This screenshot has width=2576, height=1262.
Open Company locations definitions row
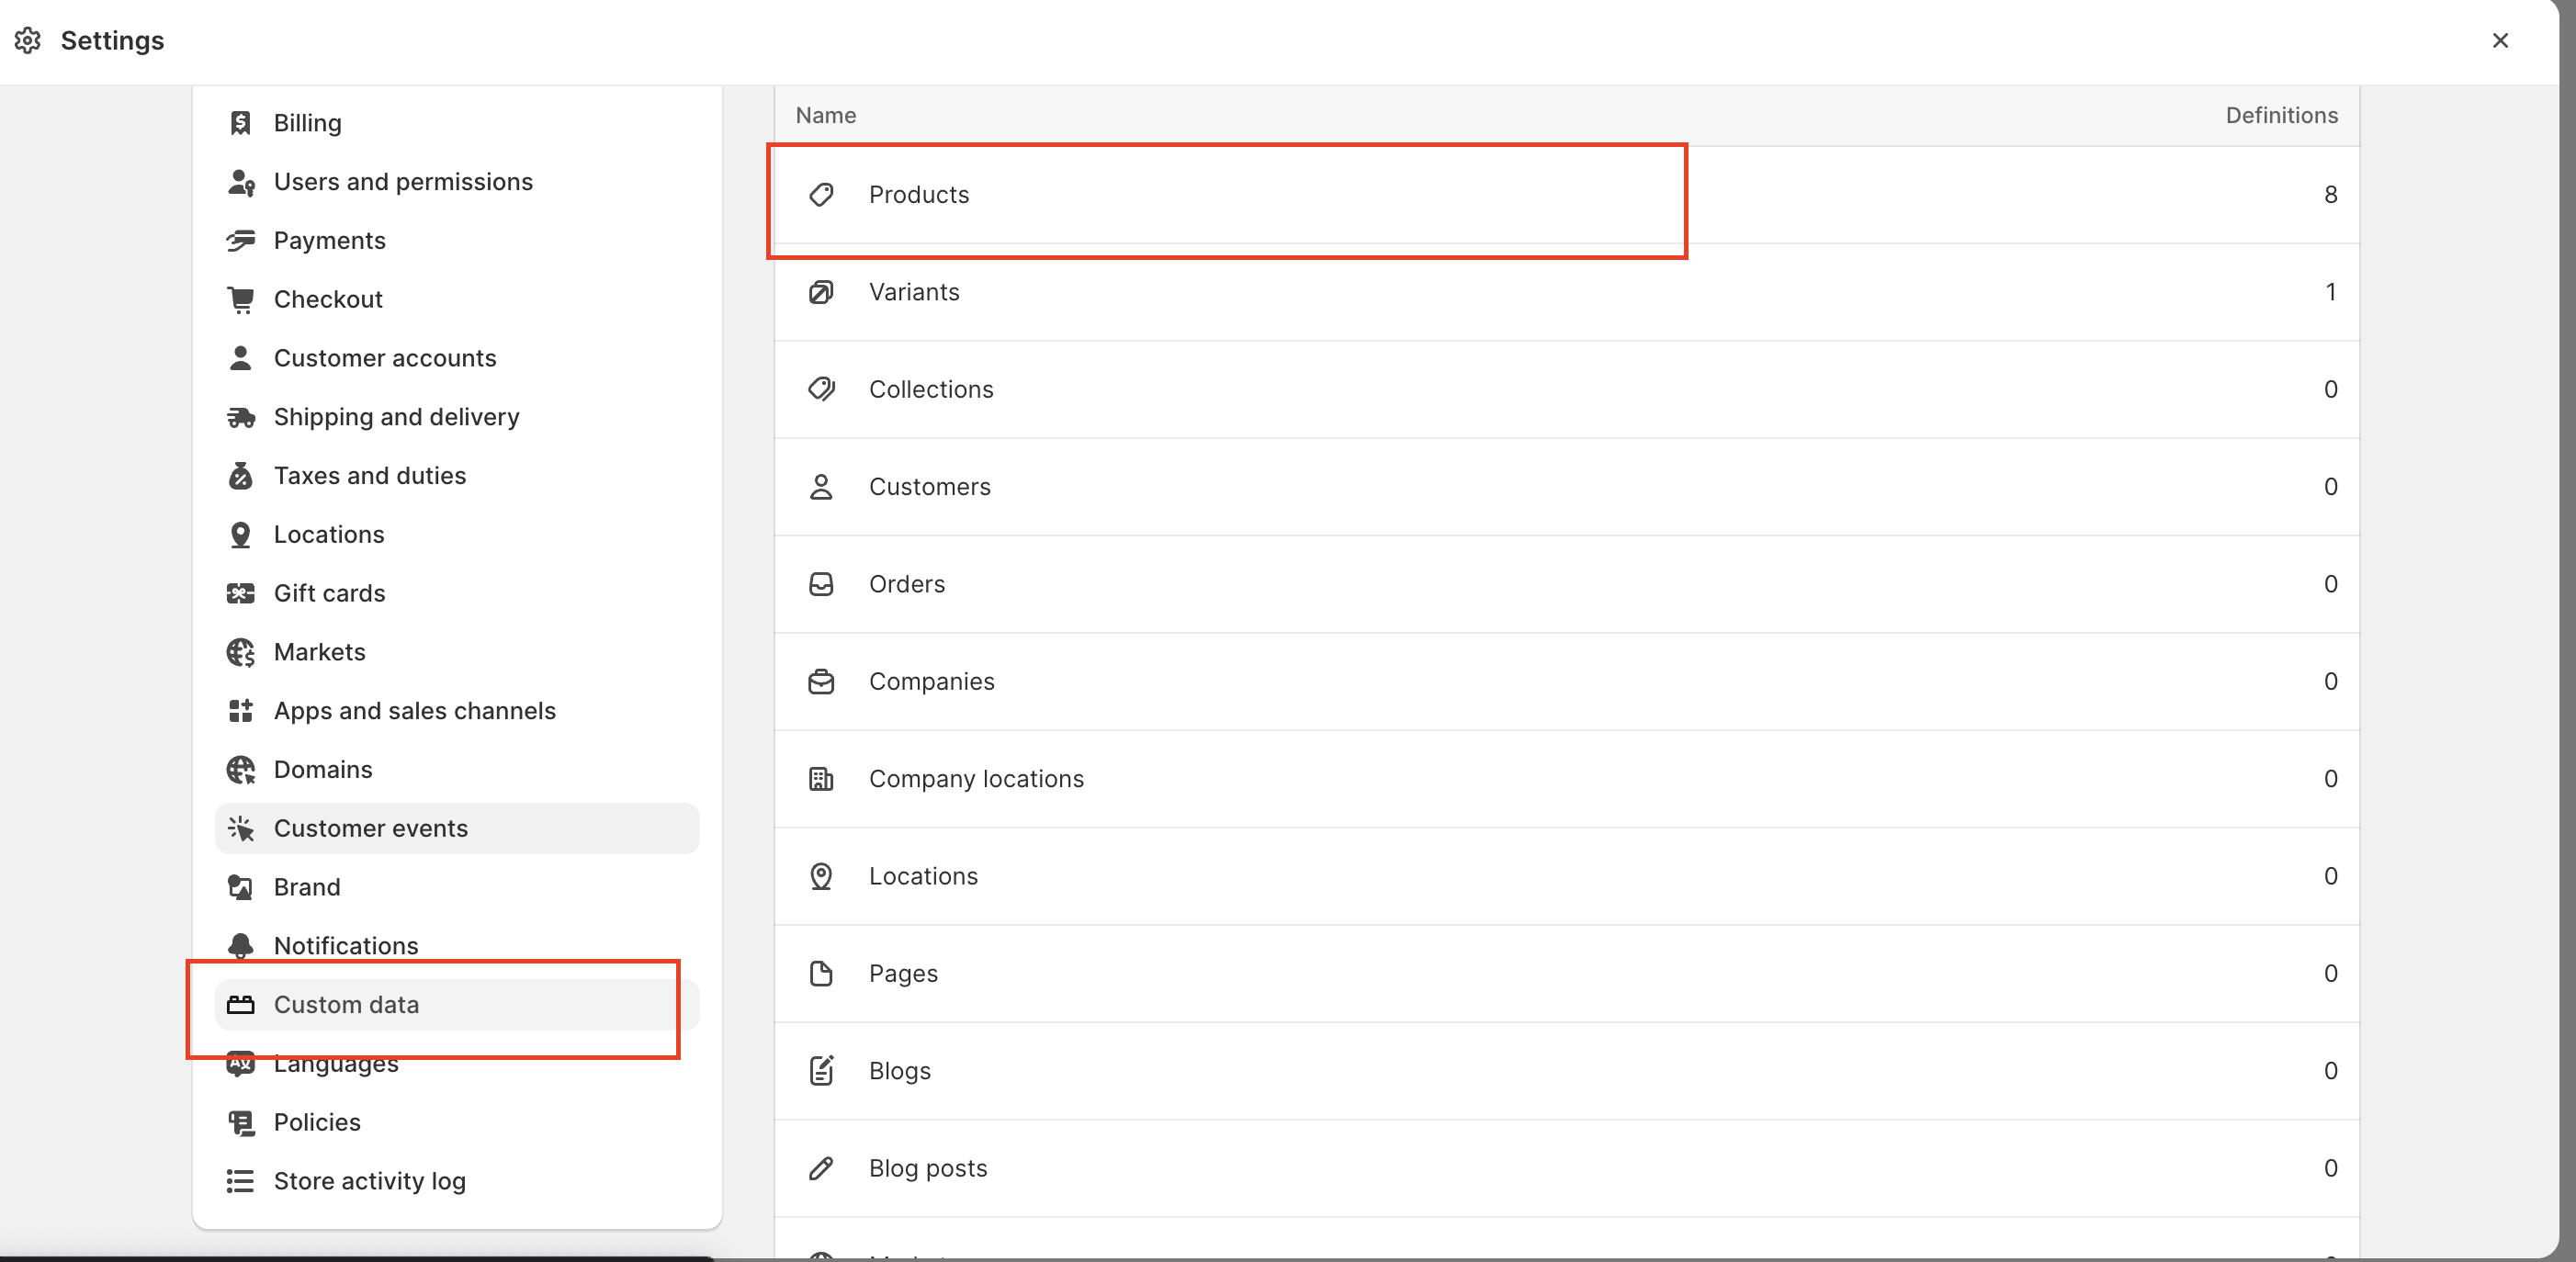tap(975, 779)
